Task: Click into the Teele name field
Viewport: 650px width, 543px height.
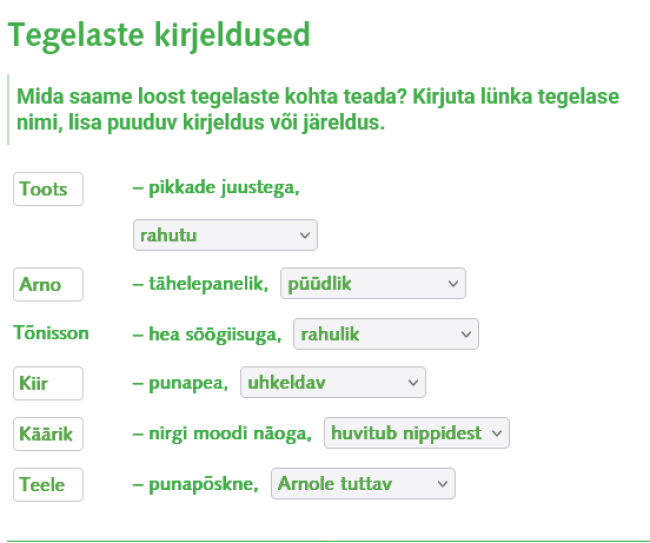Action: pyautogui.click(x=48, y=485)
